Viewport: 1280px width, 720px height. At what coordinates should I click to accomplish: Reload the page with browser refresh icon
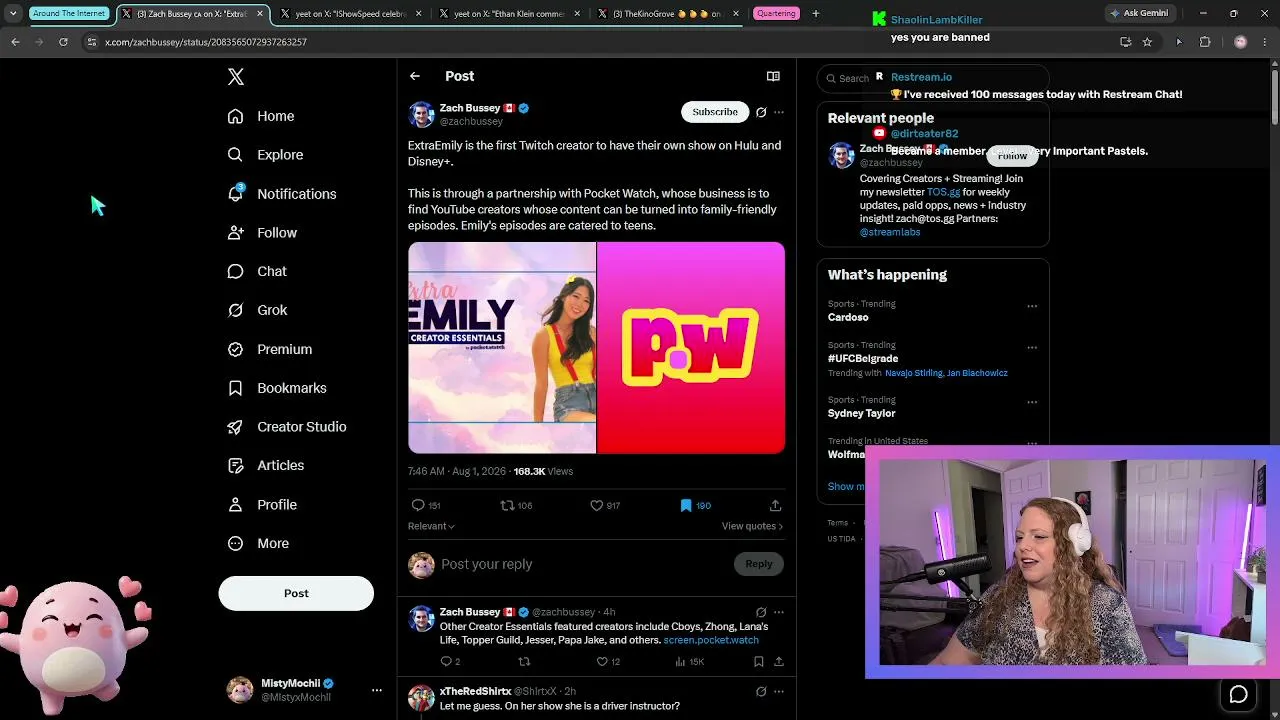point(63,42)
